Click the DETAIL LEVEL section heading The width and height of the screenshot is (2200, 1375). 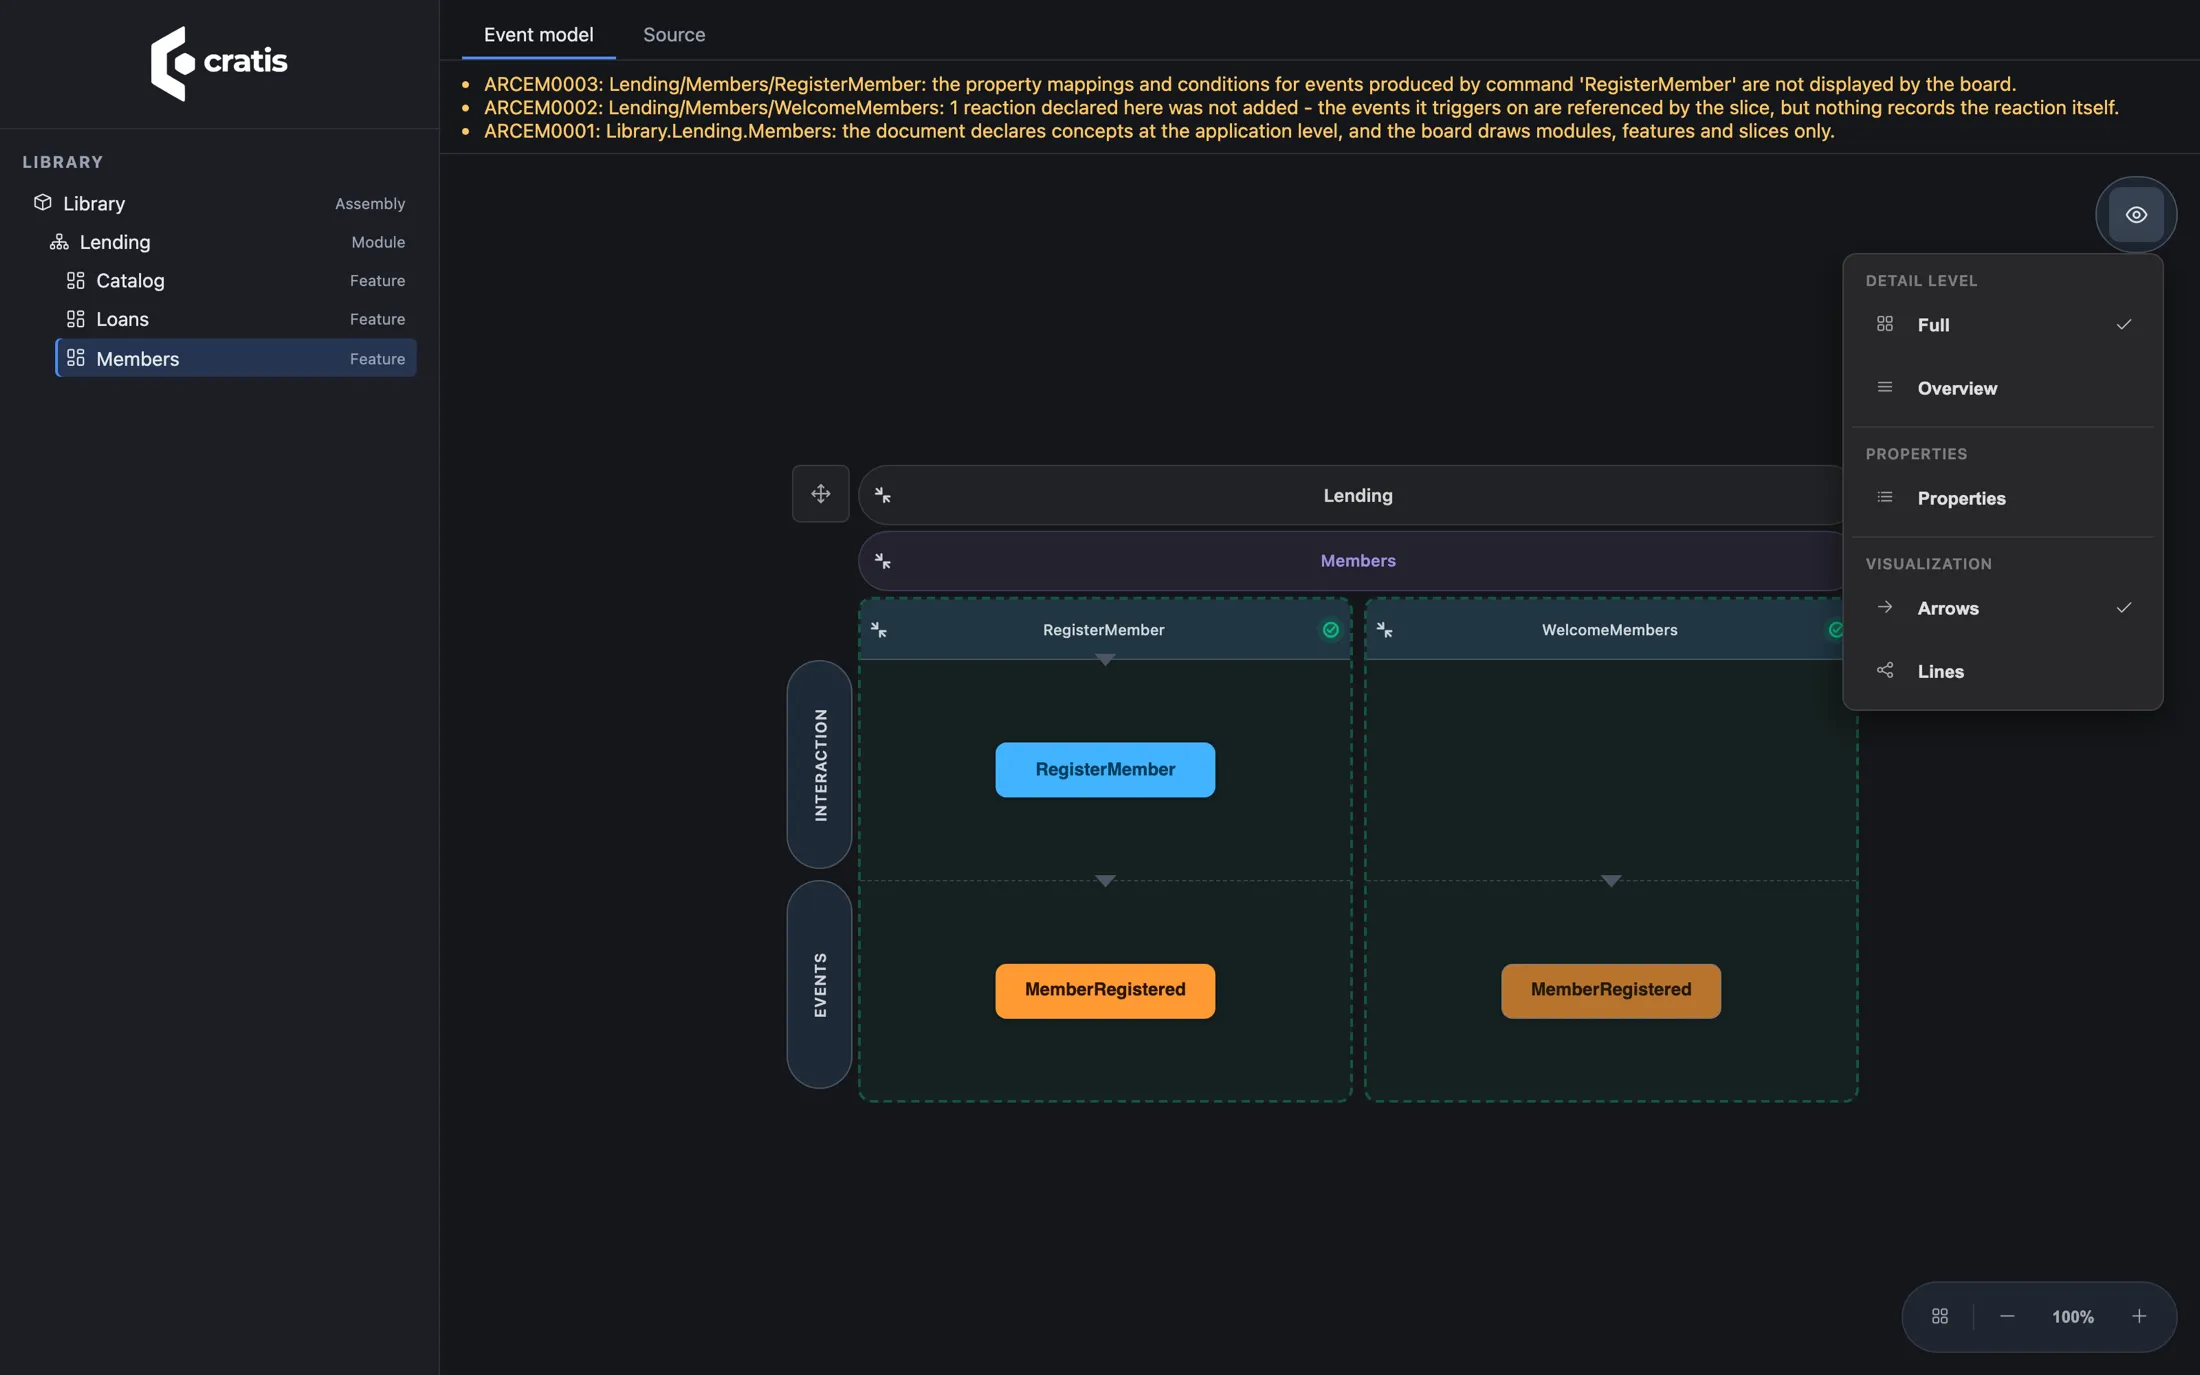1921,281
